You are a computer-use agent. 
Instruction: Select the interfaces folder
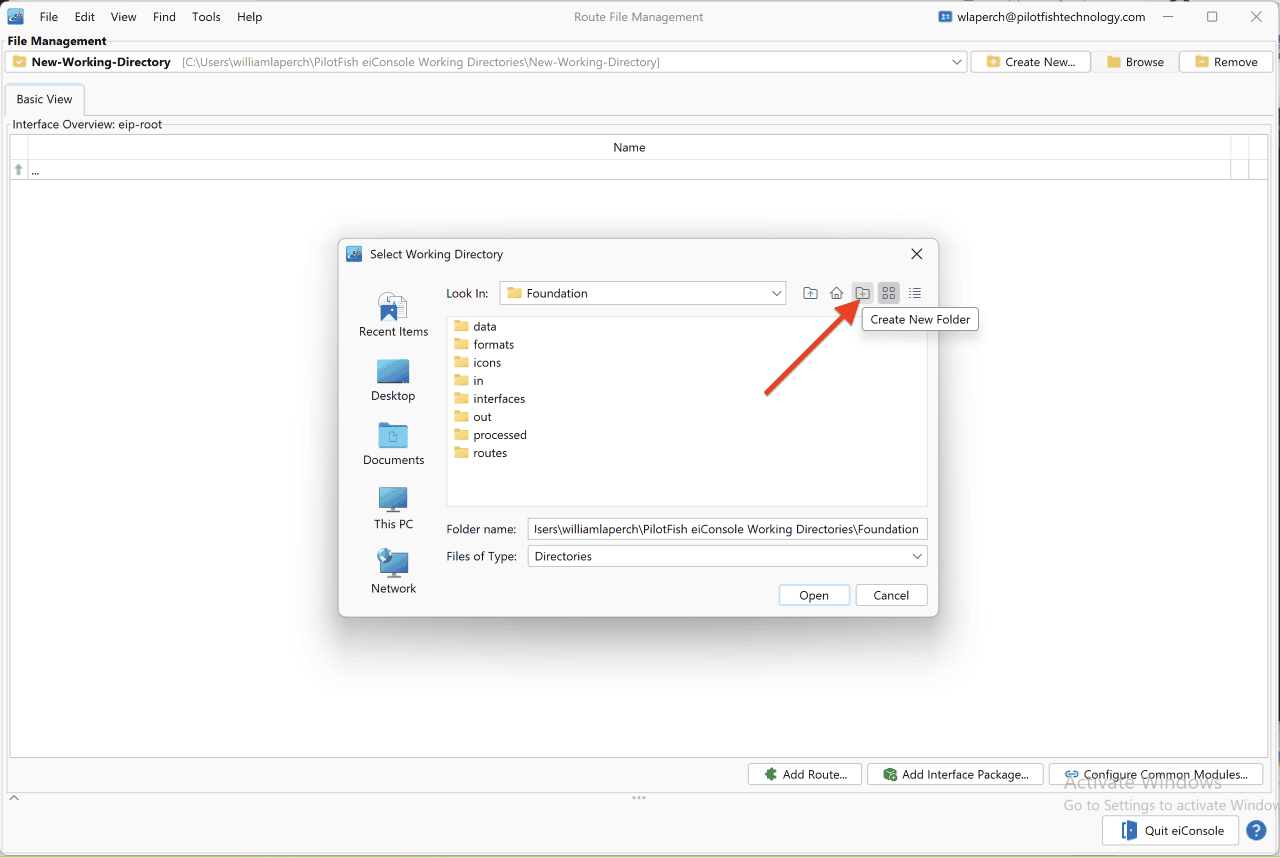click(x=489, y=398)
